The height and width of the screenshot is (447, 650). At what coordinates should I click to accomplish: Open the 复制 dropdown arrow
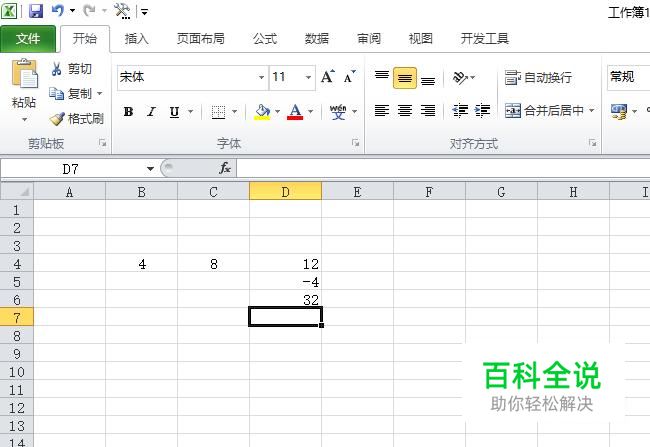pyautogui.click(x=99, y=93)
